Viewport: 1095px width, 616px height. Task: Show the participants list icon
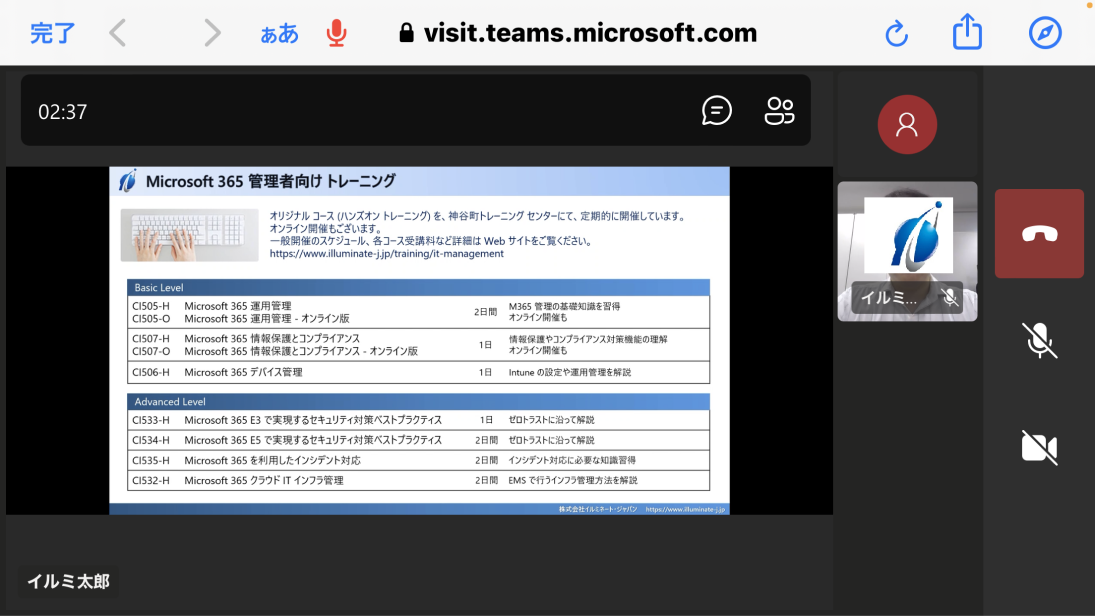tap(779, 110)
